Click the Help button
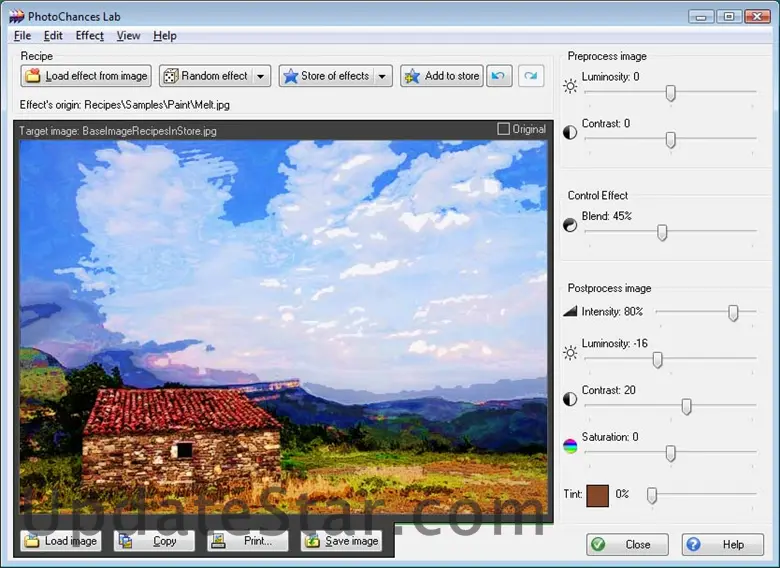Image resolution: width=780 pixels, height=568 pixels. coord(722,545)
